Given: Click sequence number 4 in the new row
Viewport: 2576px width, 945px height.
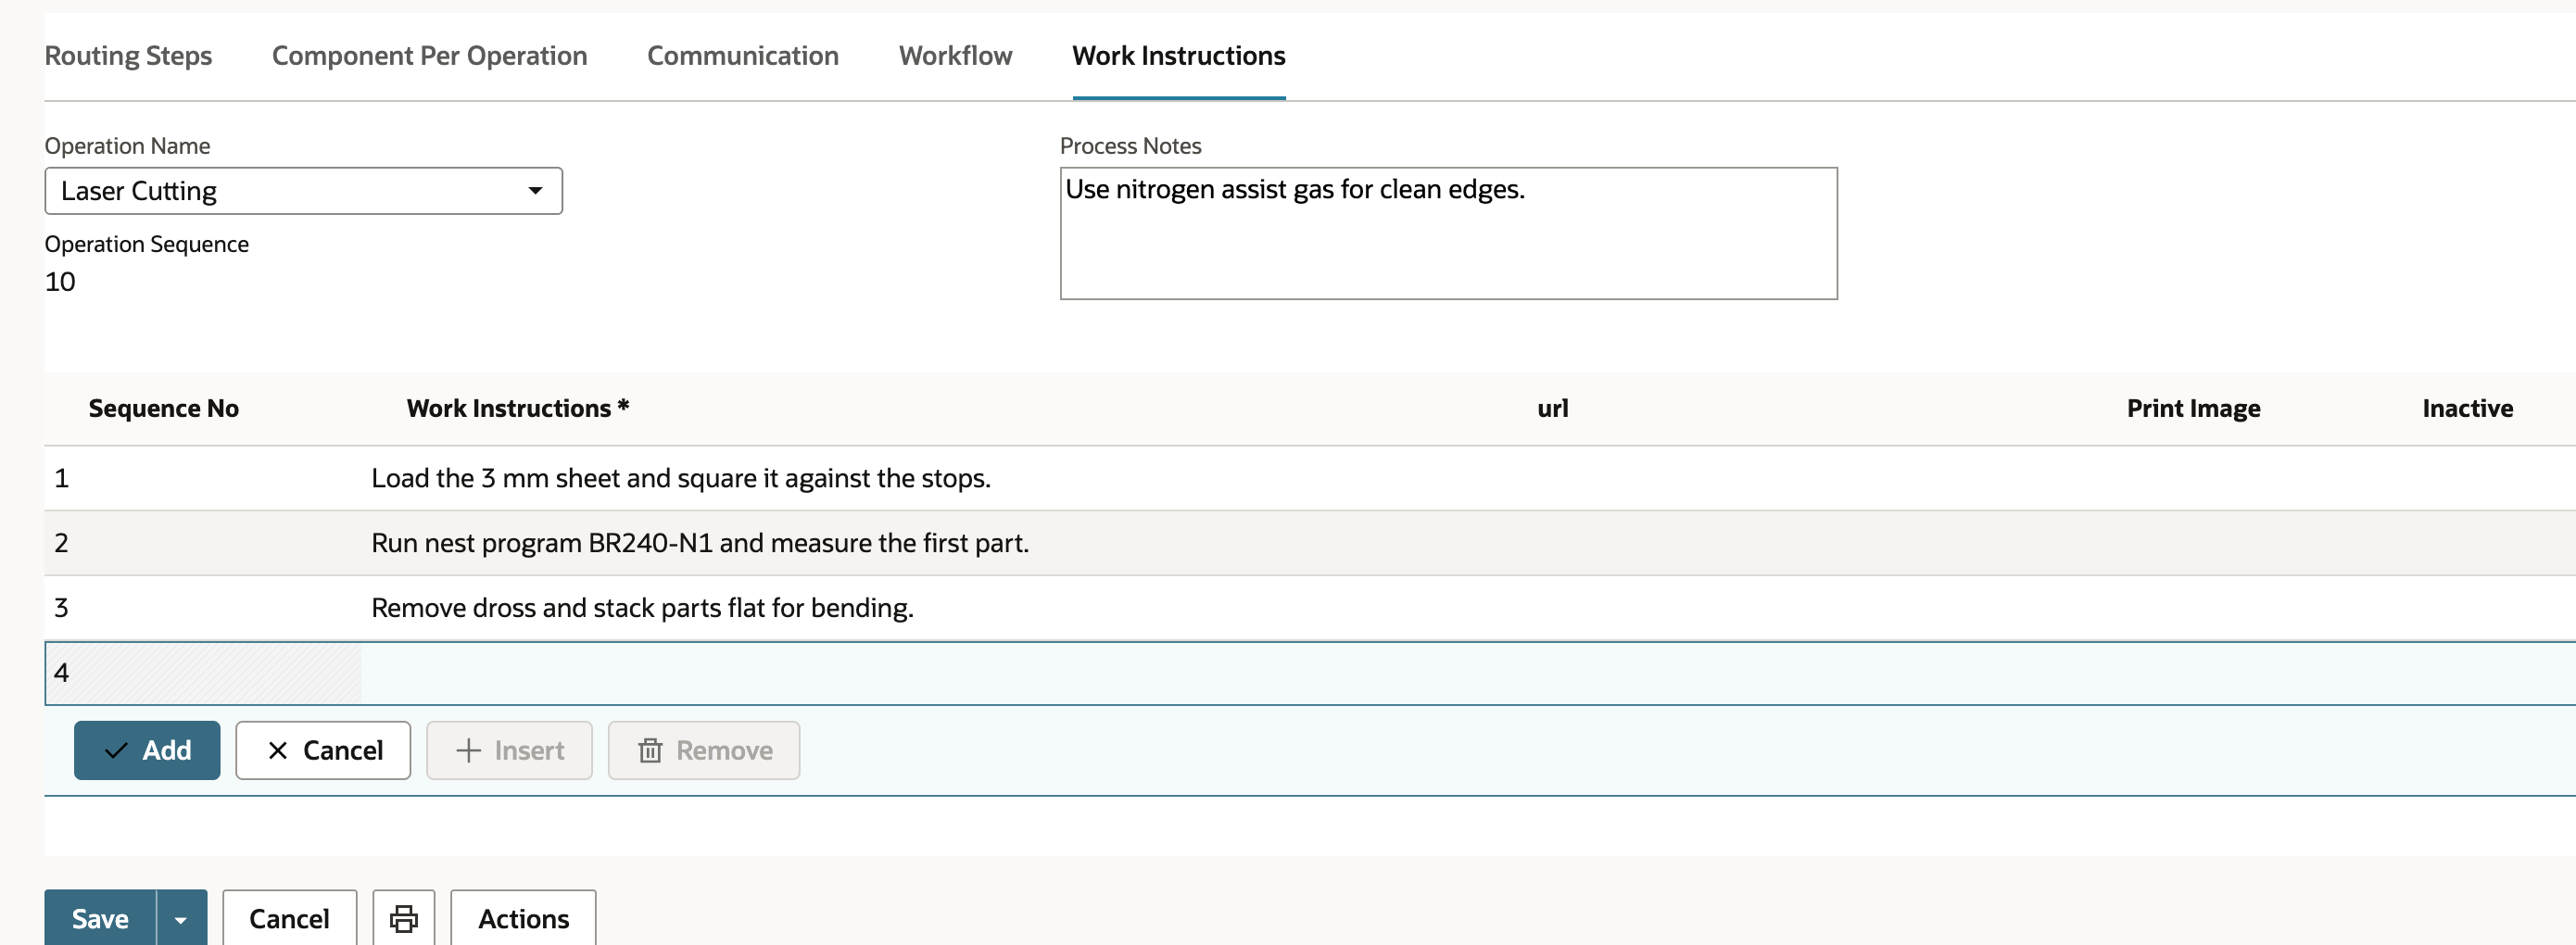Looking at the screenshot, I should [61, 673].
